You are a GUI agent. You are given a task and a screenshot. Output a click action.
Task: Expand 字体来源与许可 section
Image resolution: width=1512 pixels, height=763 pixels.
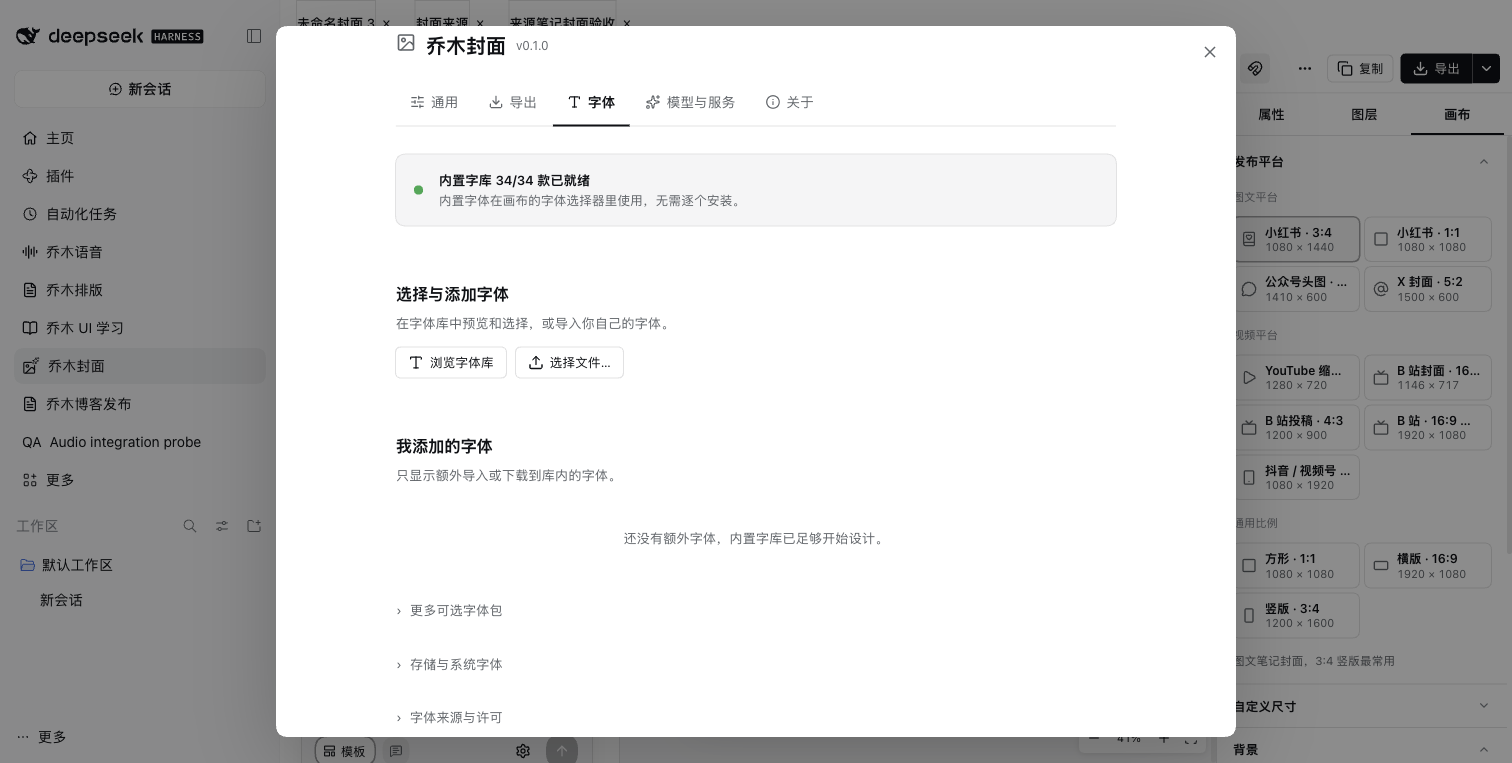pos(449,717)
